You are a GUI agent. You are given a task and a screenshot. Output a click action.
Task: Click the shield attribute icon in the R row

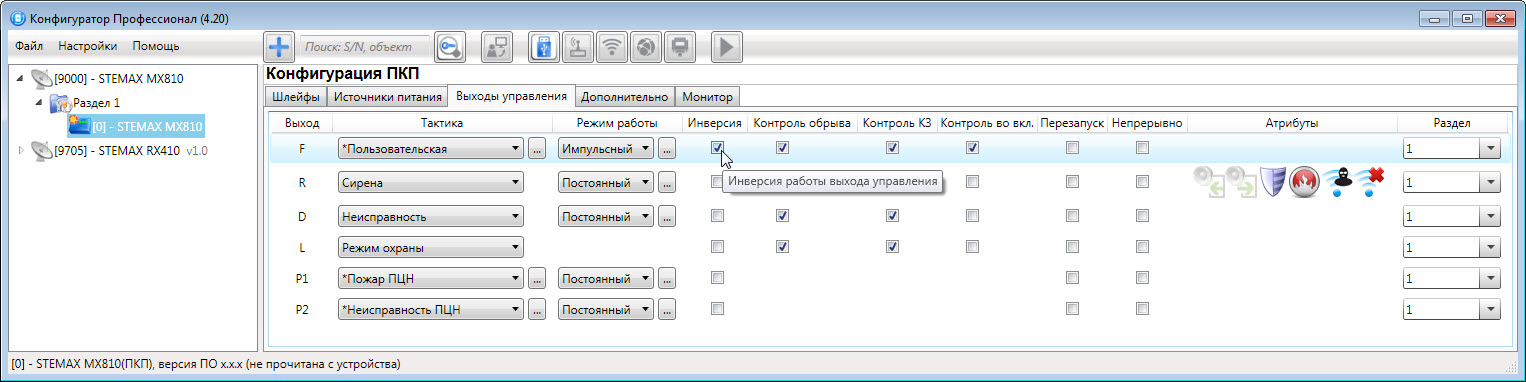click(1272, 183)
